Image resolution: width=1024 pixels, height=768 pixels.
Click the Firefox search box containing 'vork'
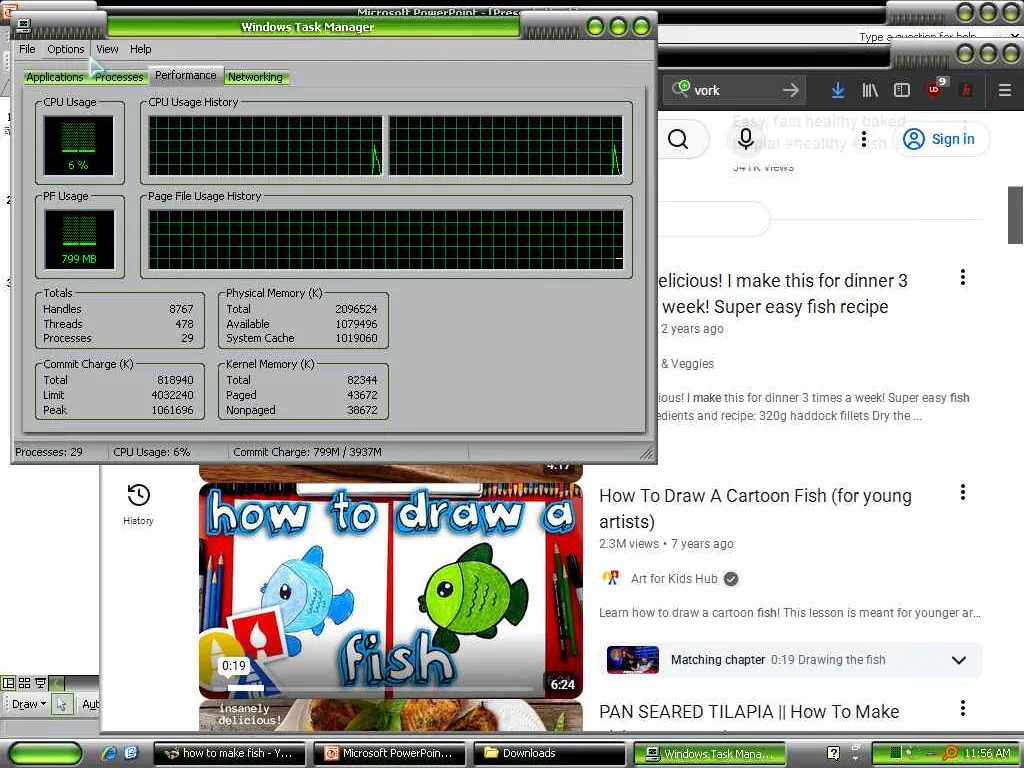point(735,90)
